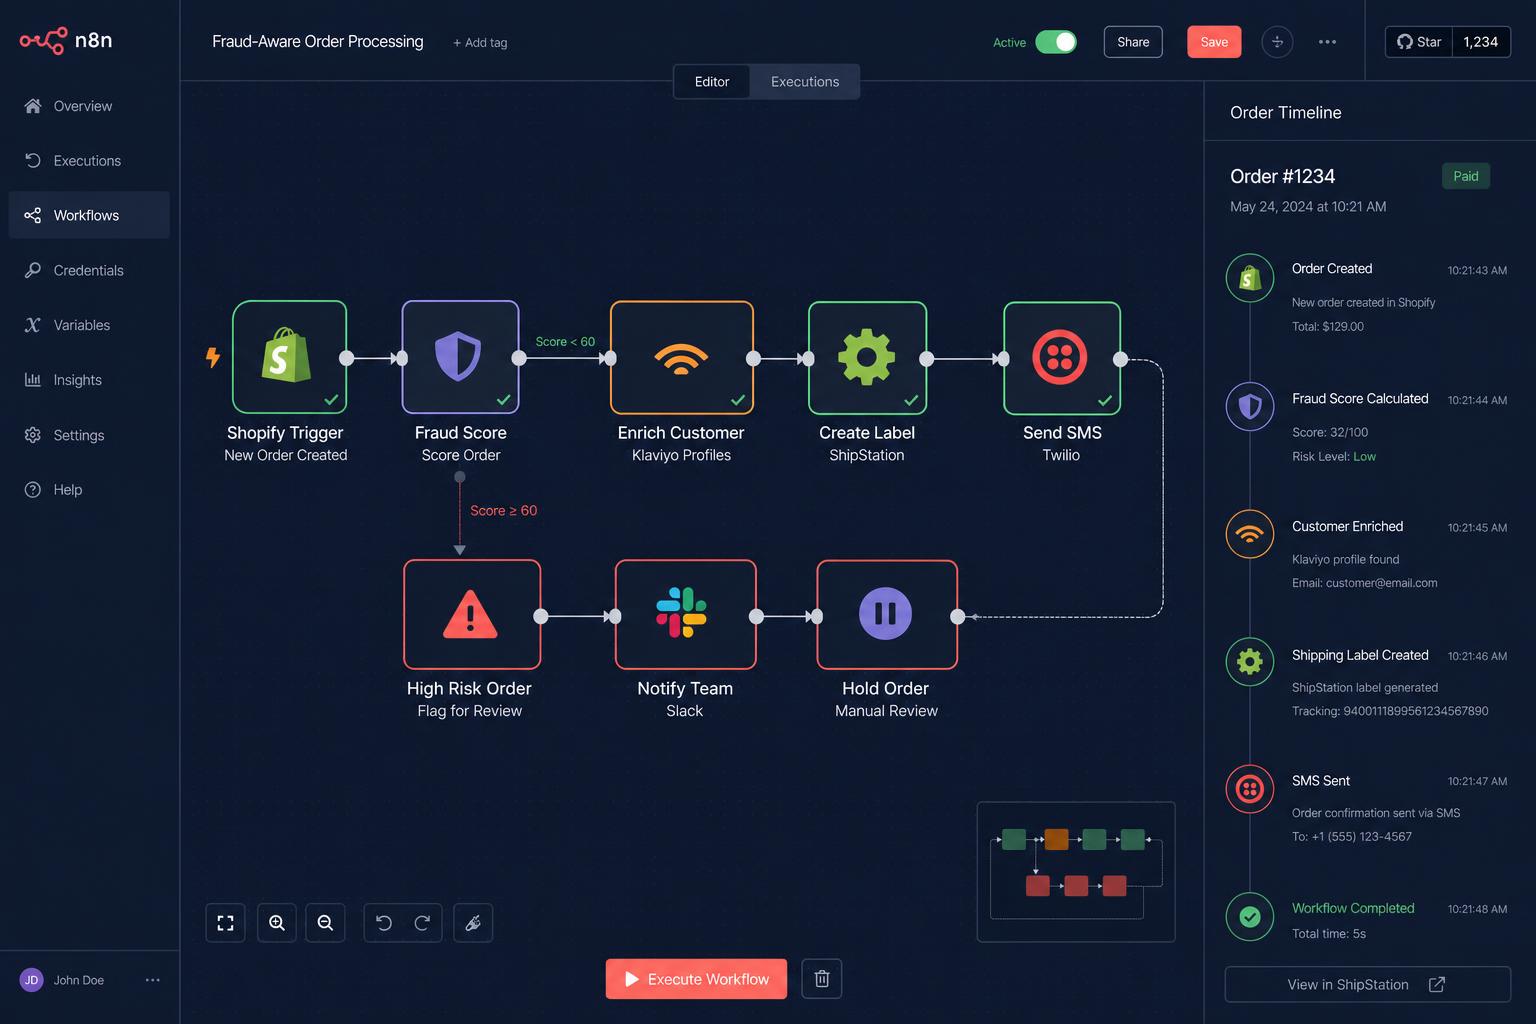Click the Share button

[1133, 42]
